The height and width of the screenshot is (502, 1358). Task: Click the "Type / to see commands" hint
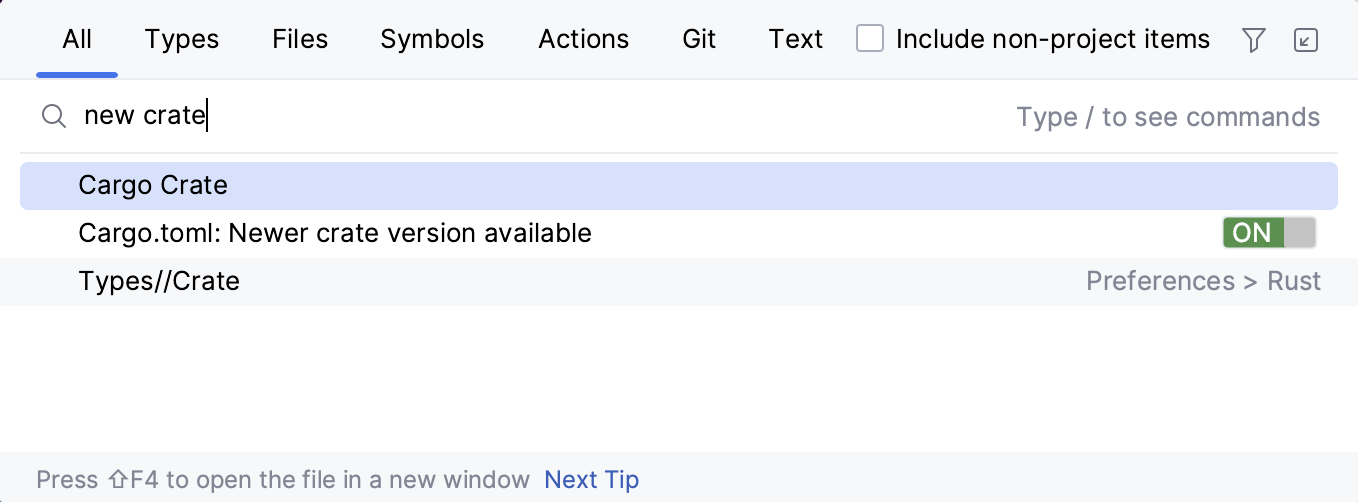(1168, 117)
